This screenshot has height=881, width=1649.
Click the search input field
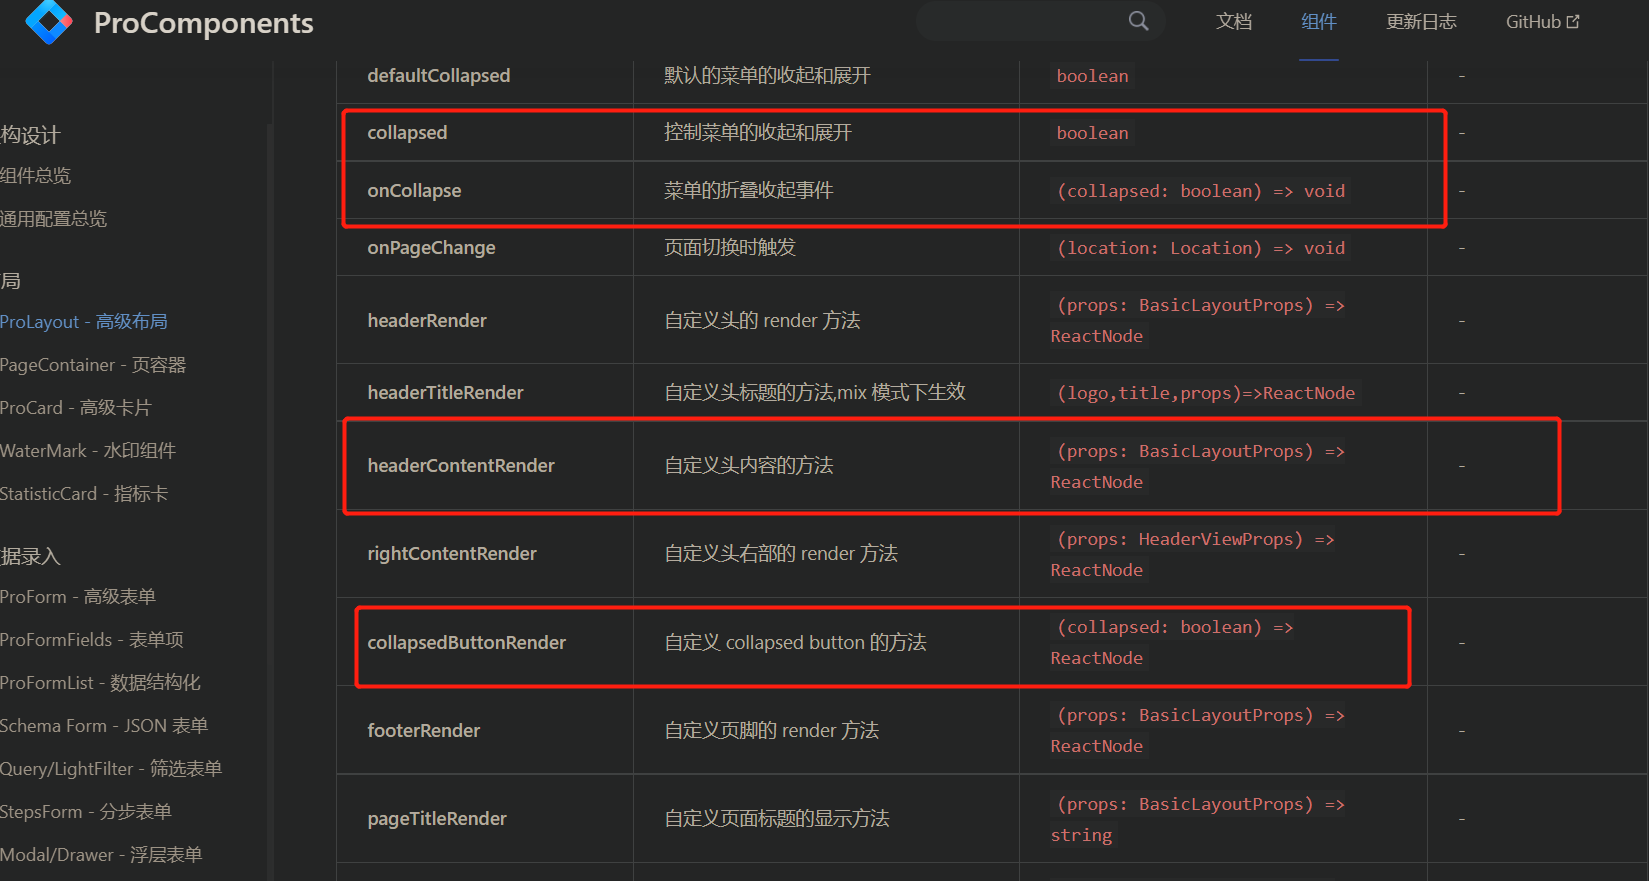[1030, 21]
